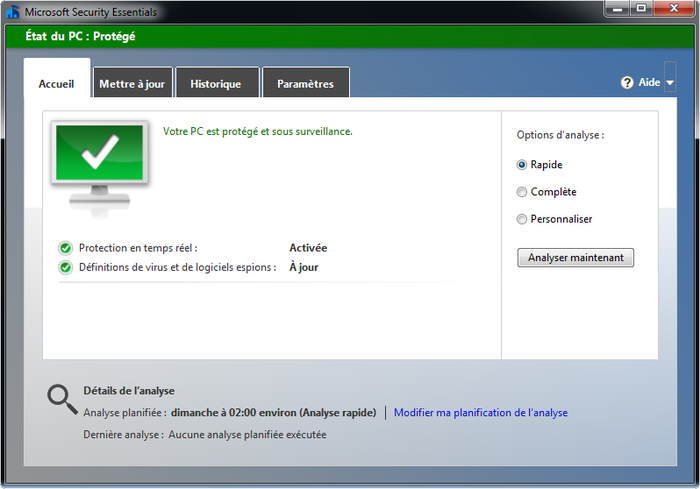
Task: Open the Mettre à jour tab
Action: tap(132, 84)
